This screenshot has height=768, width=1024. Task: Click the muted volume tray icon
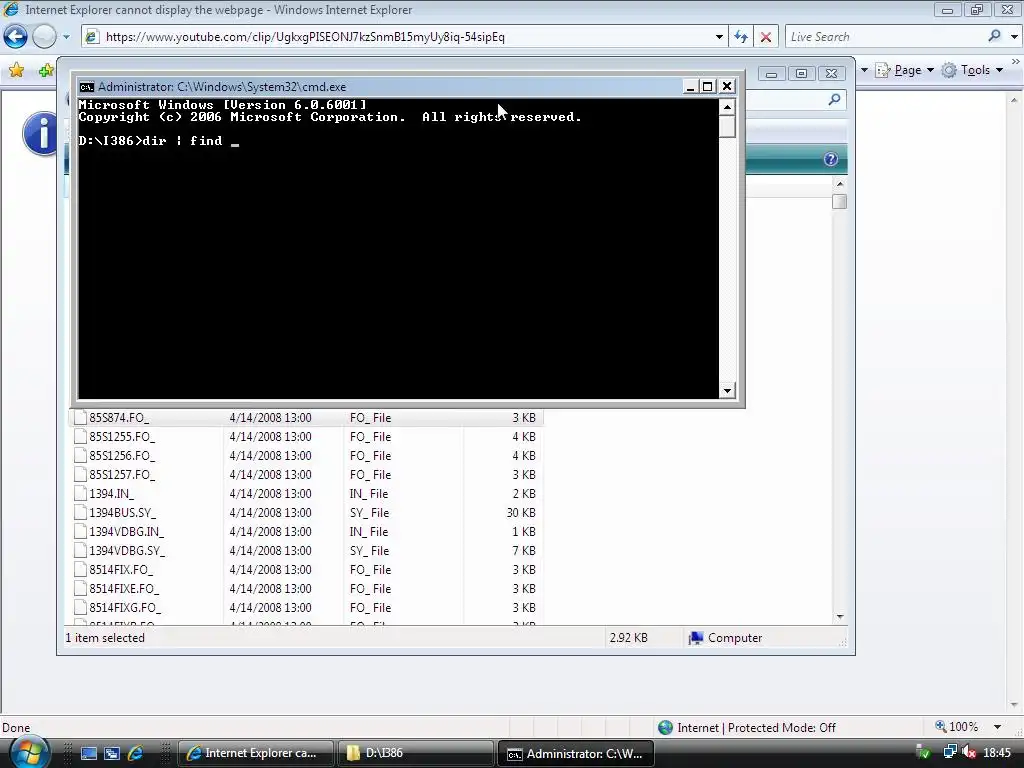[969, 753]
